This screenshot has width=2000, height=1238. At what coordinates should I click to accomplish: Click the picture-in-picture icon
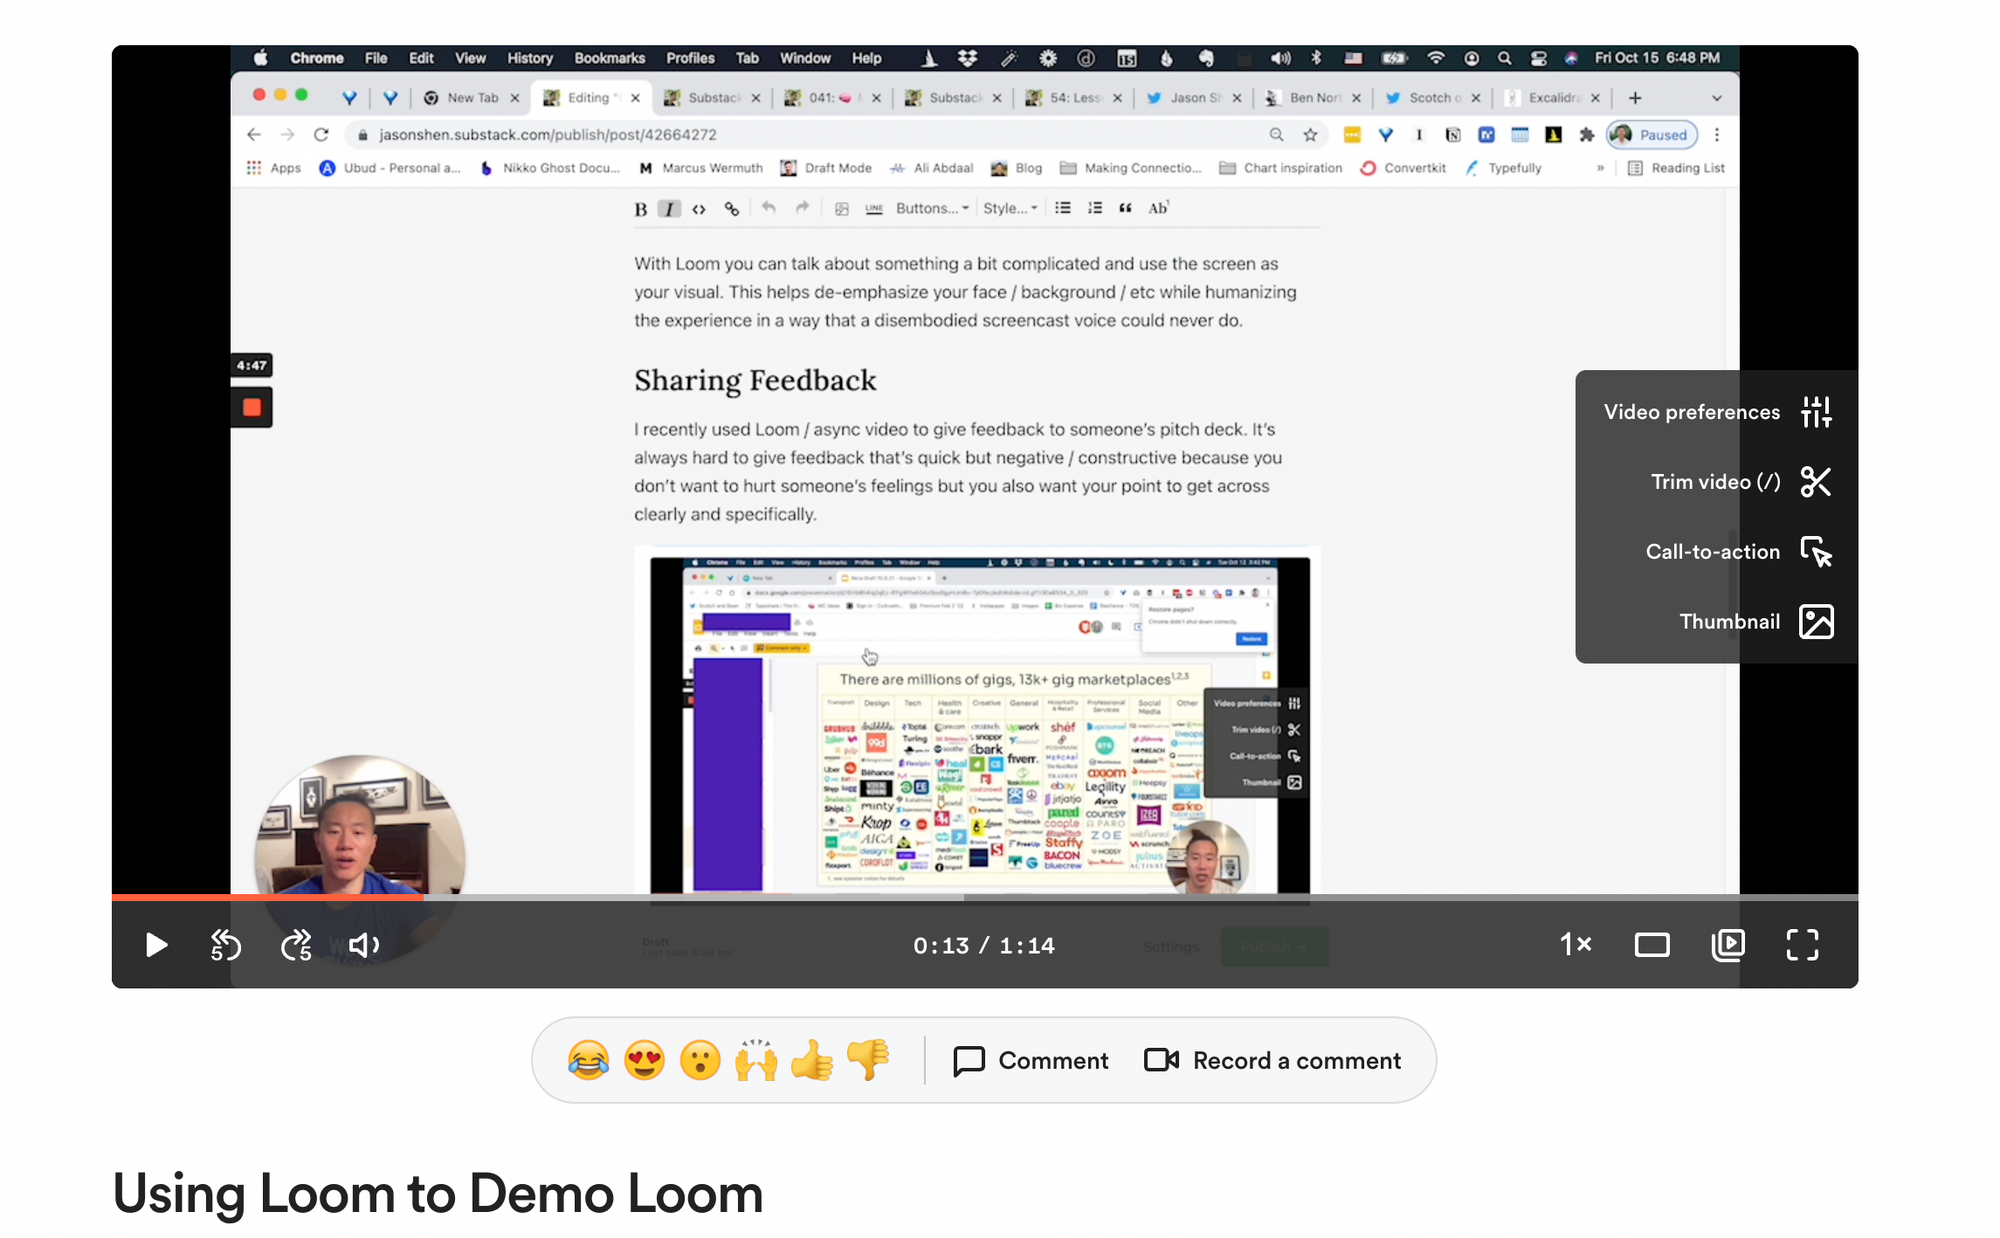click(1728, 945)
